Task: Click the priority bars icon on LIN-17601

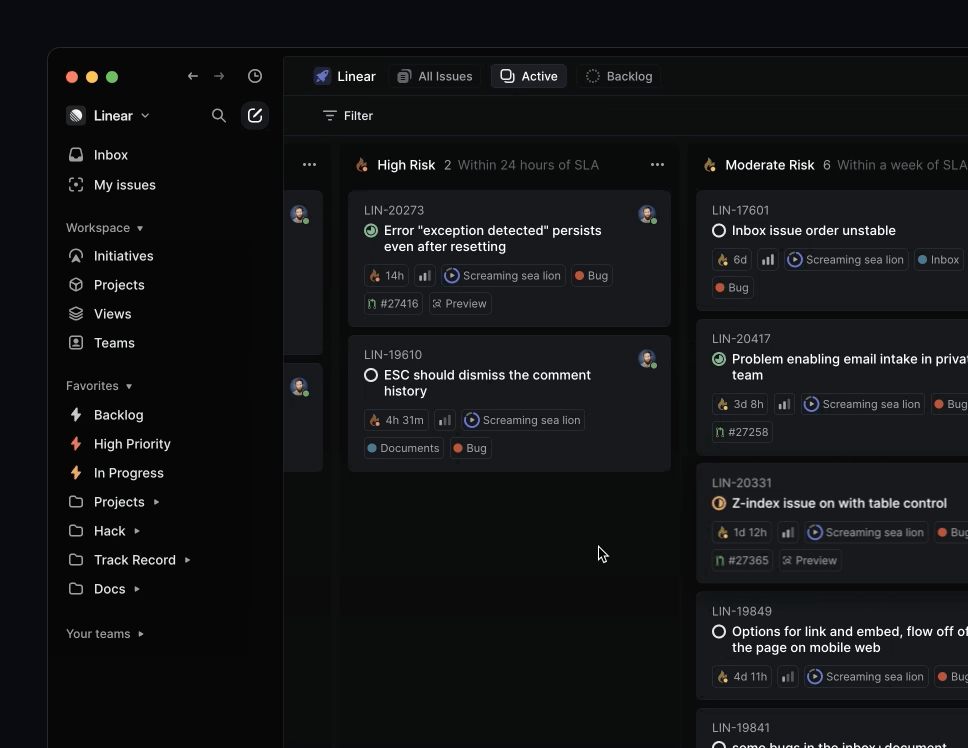Action: tap(768, 260)
